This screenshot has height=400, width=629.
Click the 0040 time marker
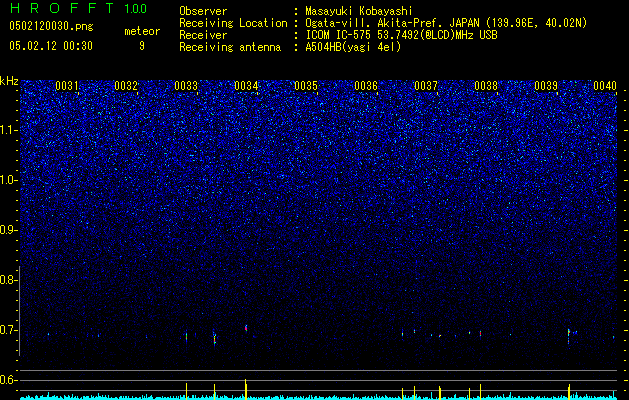pos(605,86)
